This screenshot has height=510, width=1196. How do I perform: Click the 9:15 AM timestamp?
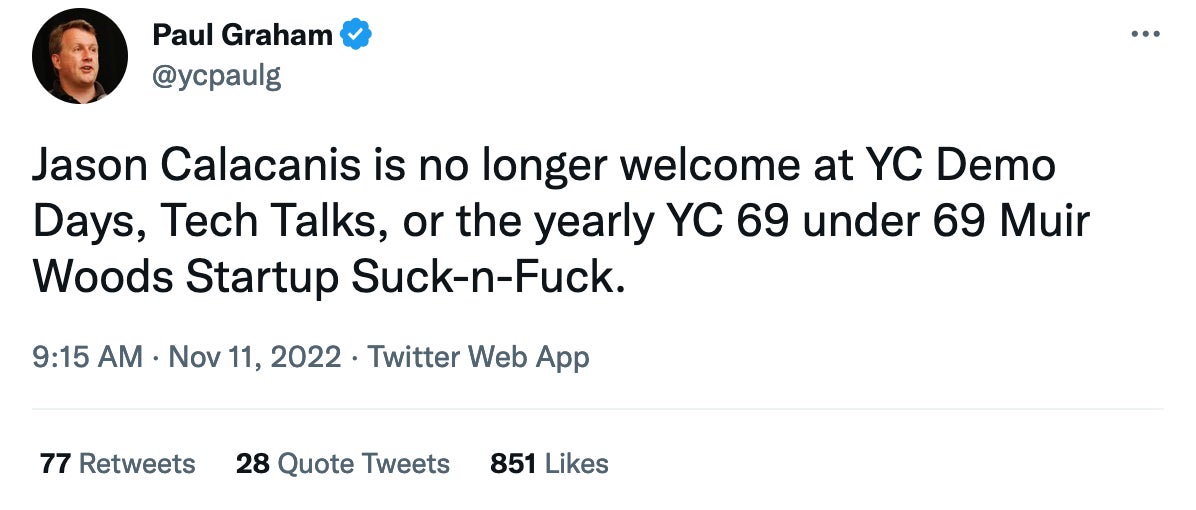tap(88, 357)
